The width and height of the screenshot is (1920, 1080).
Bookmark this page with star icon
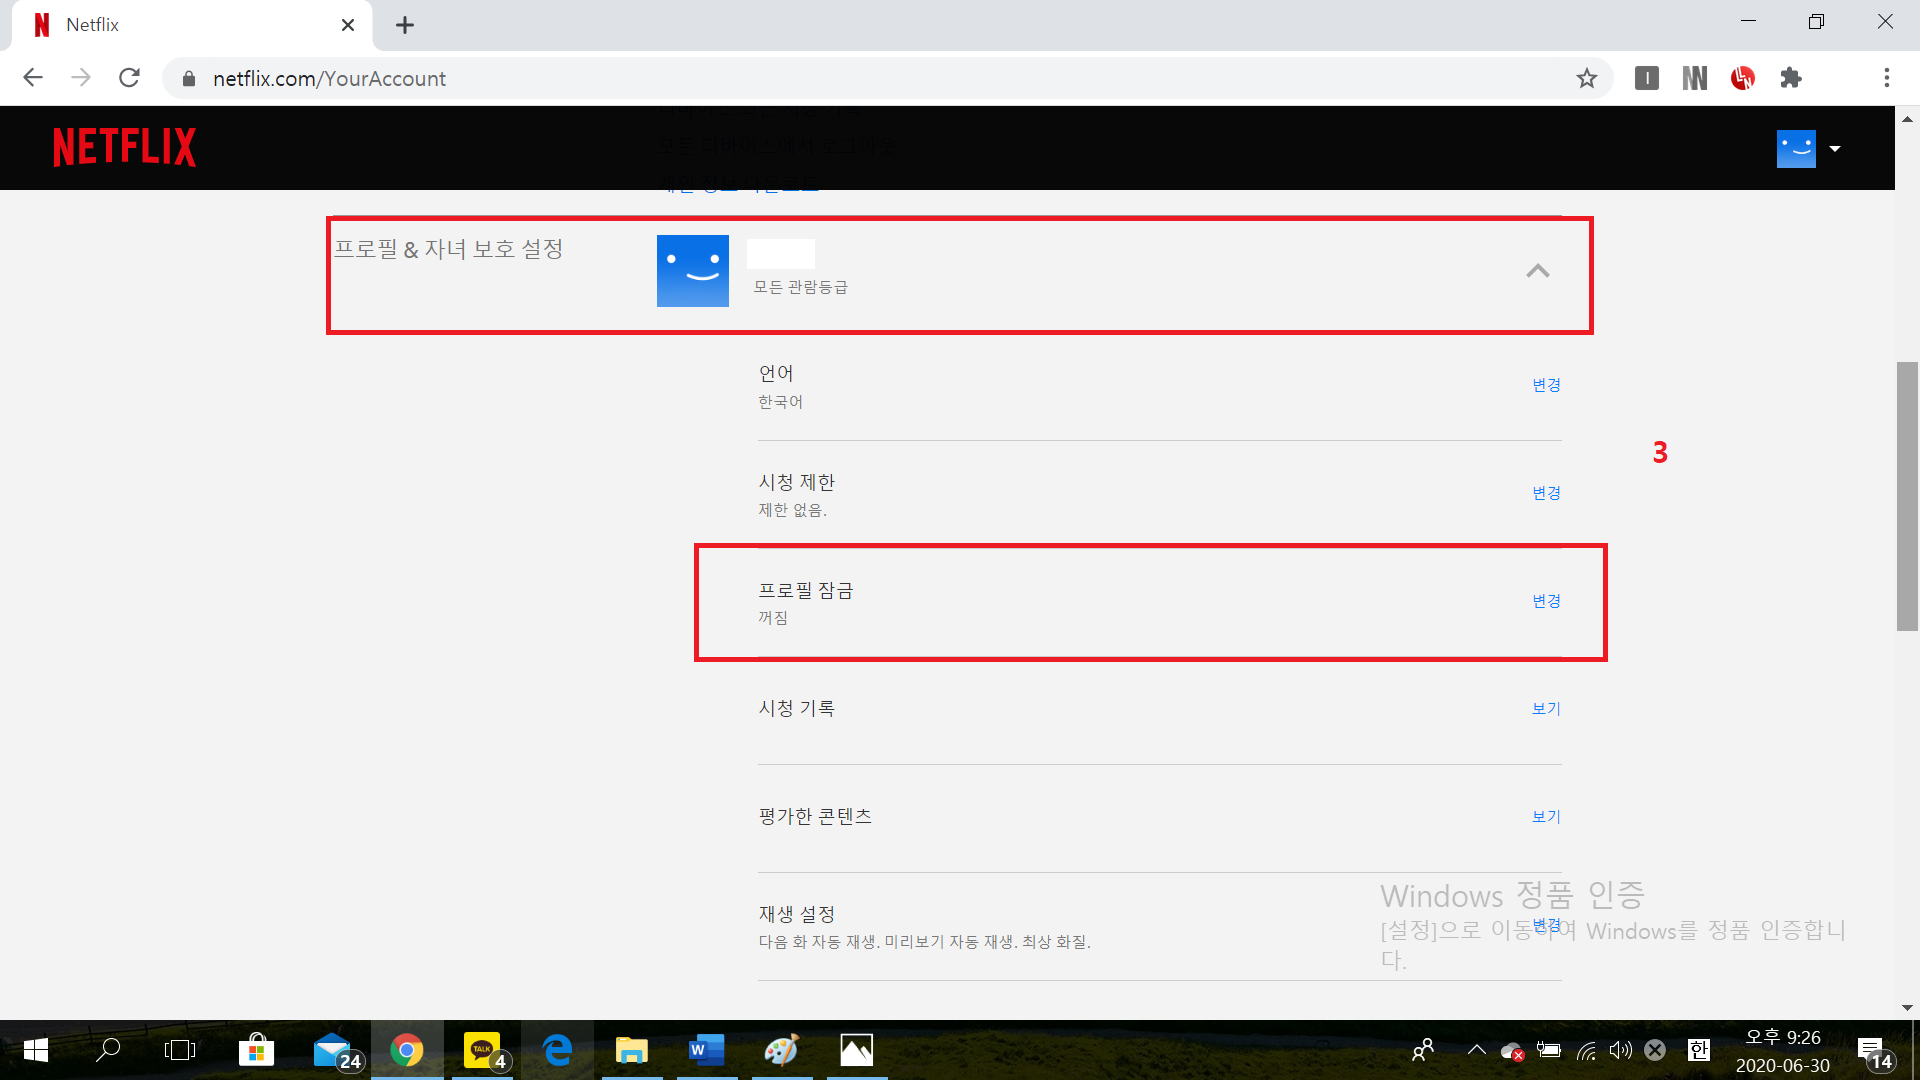click(1586, 78)
